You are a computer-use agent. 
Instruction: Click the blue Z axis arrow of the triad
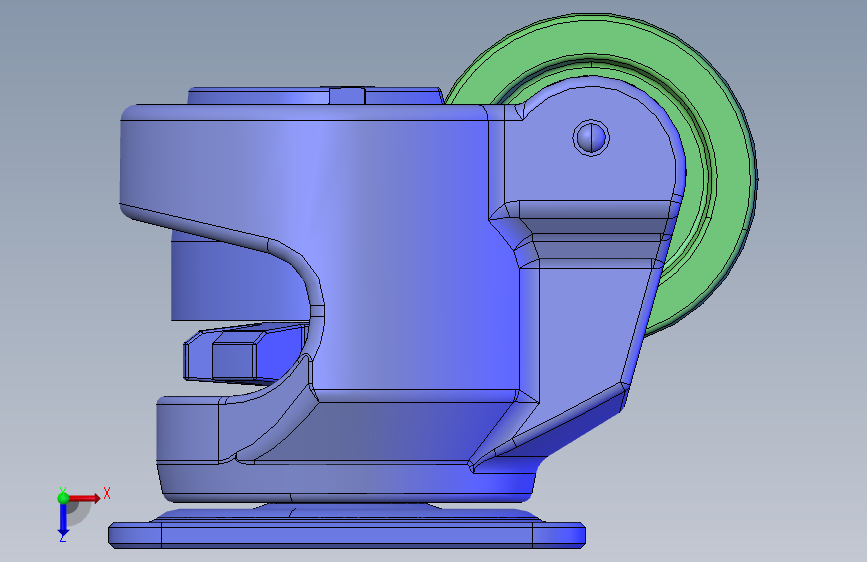point(63,519)
